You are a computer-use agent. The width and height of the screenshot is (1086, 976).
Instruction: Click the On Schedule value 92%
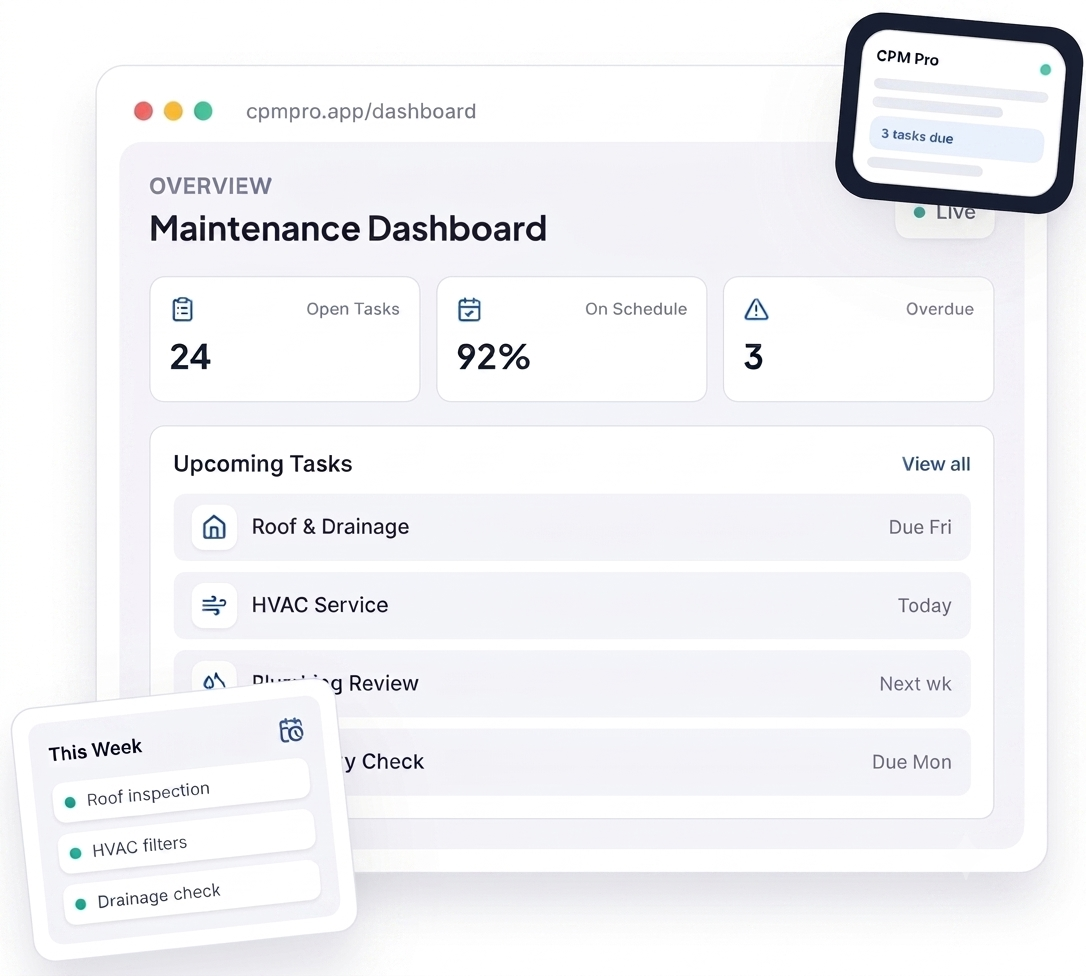coord(493,357)
